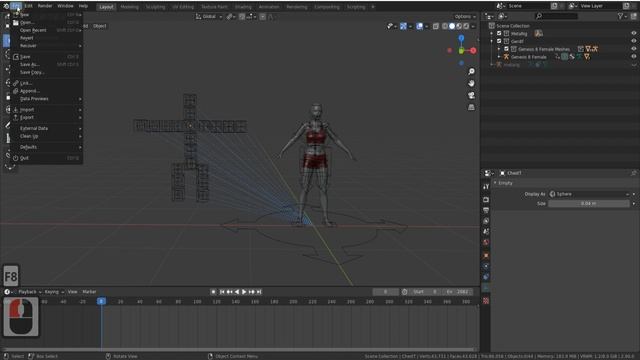Viewport: 640px width, 360px height.
Task: Open Export submenu in File menu
Action: click(47, 118)
